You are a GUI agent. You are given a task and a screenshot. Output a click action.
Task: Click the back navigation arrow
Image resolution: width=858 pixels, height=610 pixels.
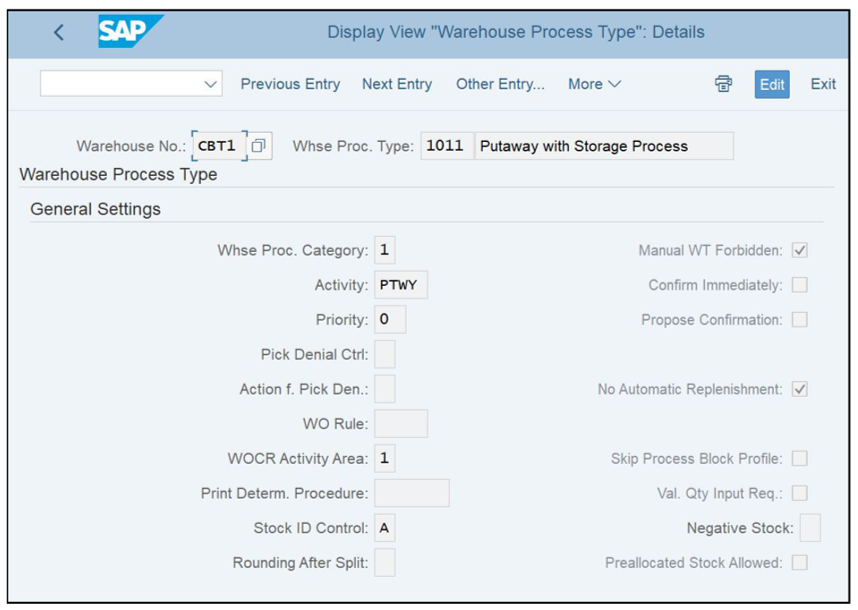coord(58,32)
